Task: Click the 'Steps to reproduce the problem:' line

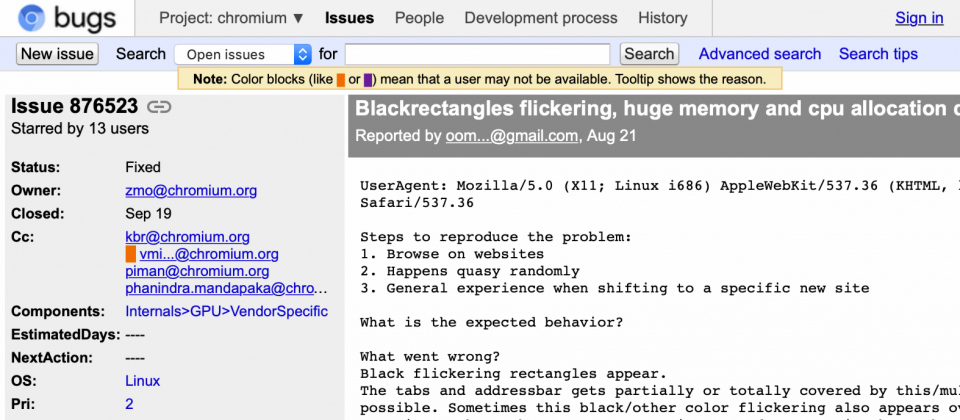Action: coord(496,237)
